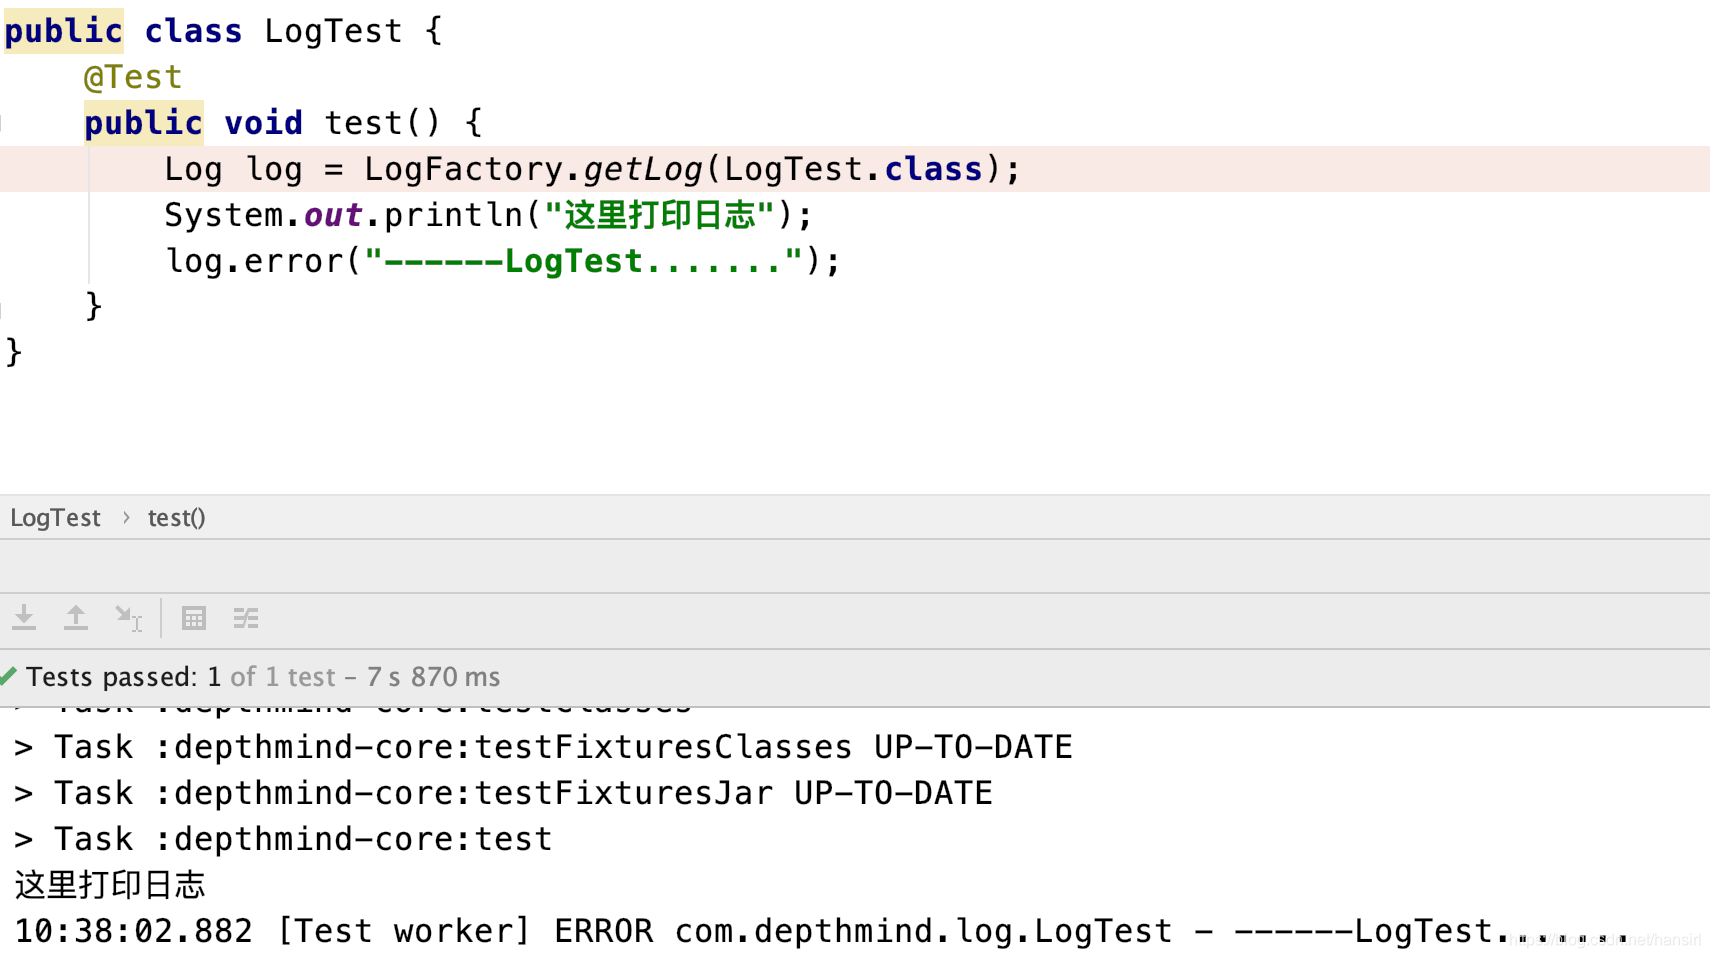Viewport: 1710px width, 958px height.
Task: Click the void keyword of test method
Action: (263, 123)
